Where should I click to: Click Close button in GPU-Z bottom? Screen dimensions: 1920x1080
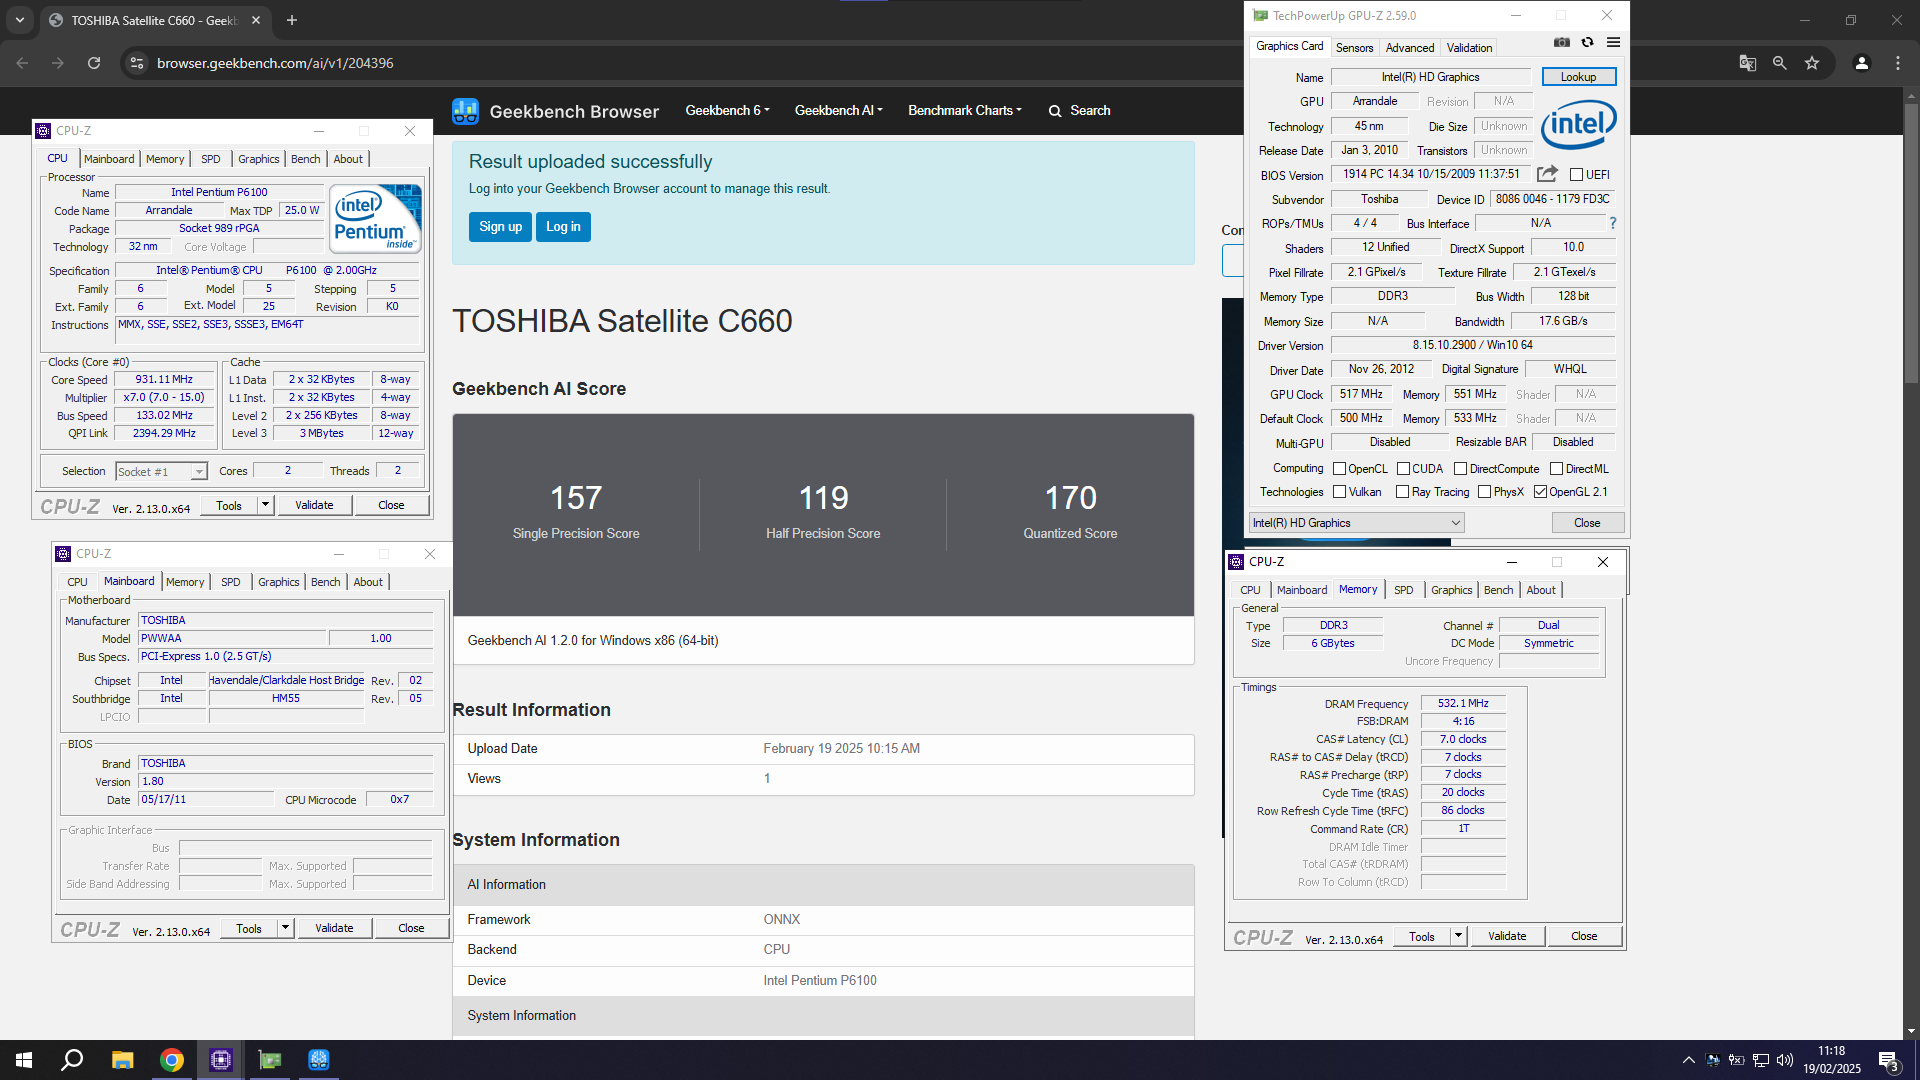pos(1587,523)
